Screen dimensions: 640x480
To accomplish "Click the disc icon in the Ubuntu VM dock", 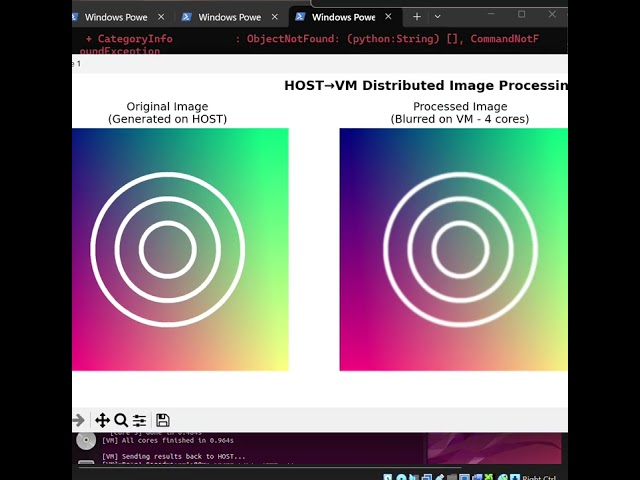I will [x=86, y=440].
